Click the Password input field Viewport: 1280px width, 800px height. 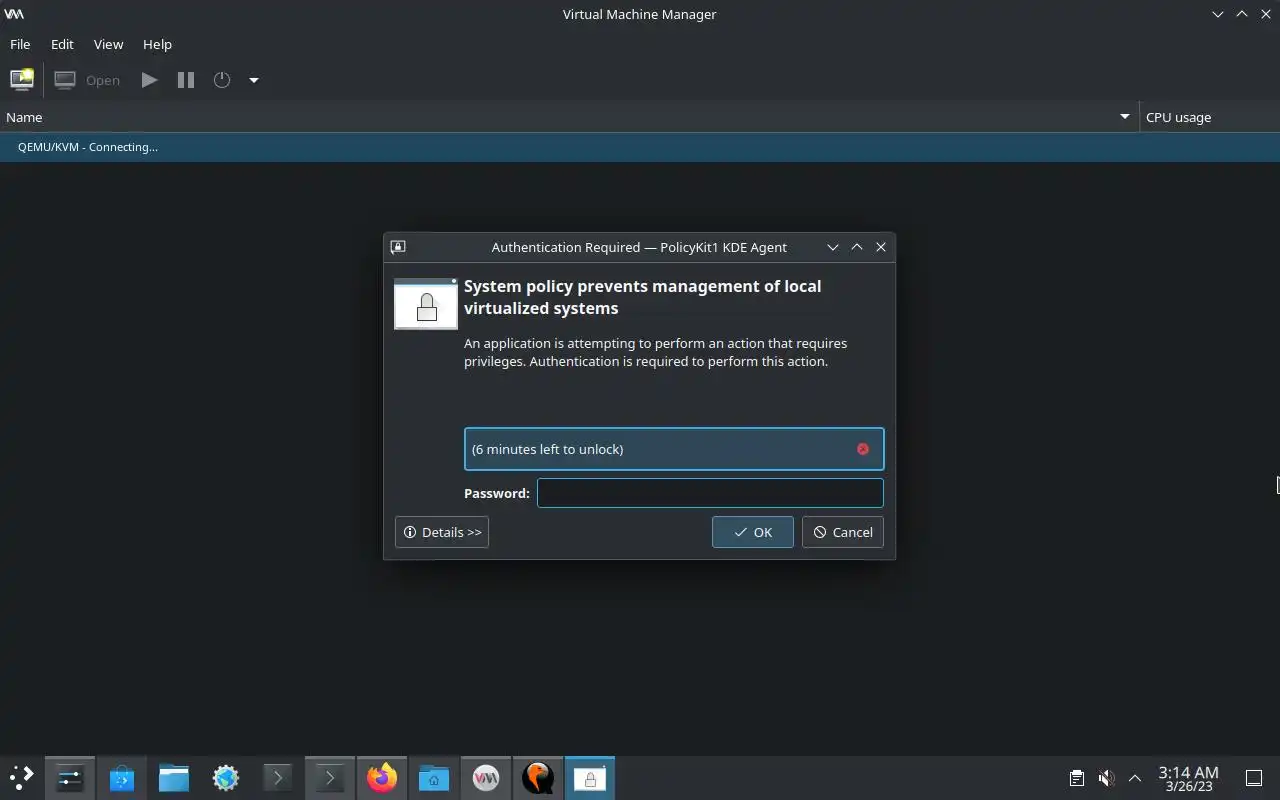[710, 493]
